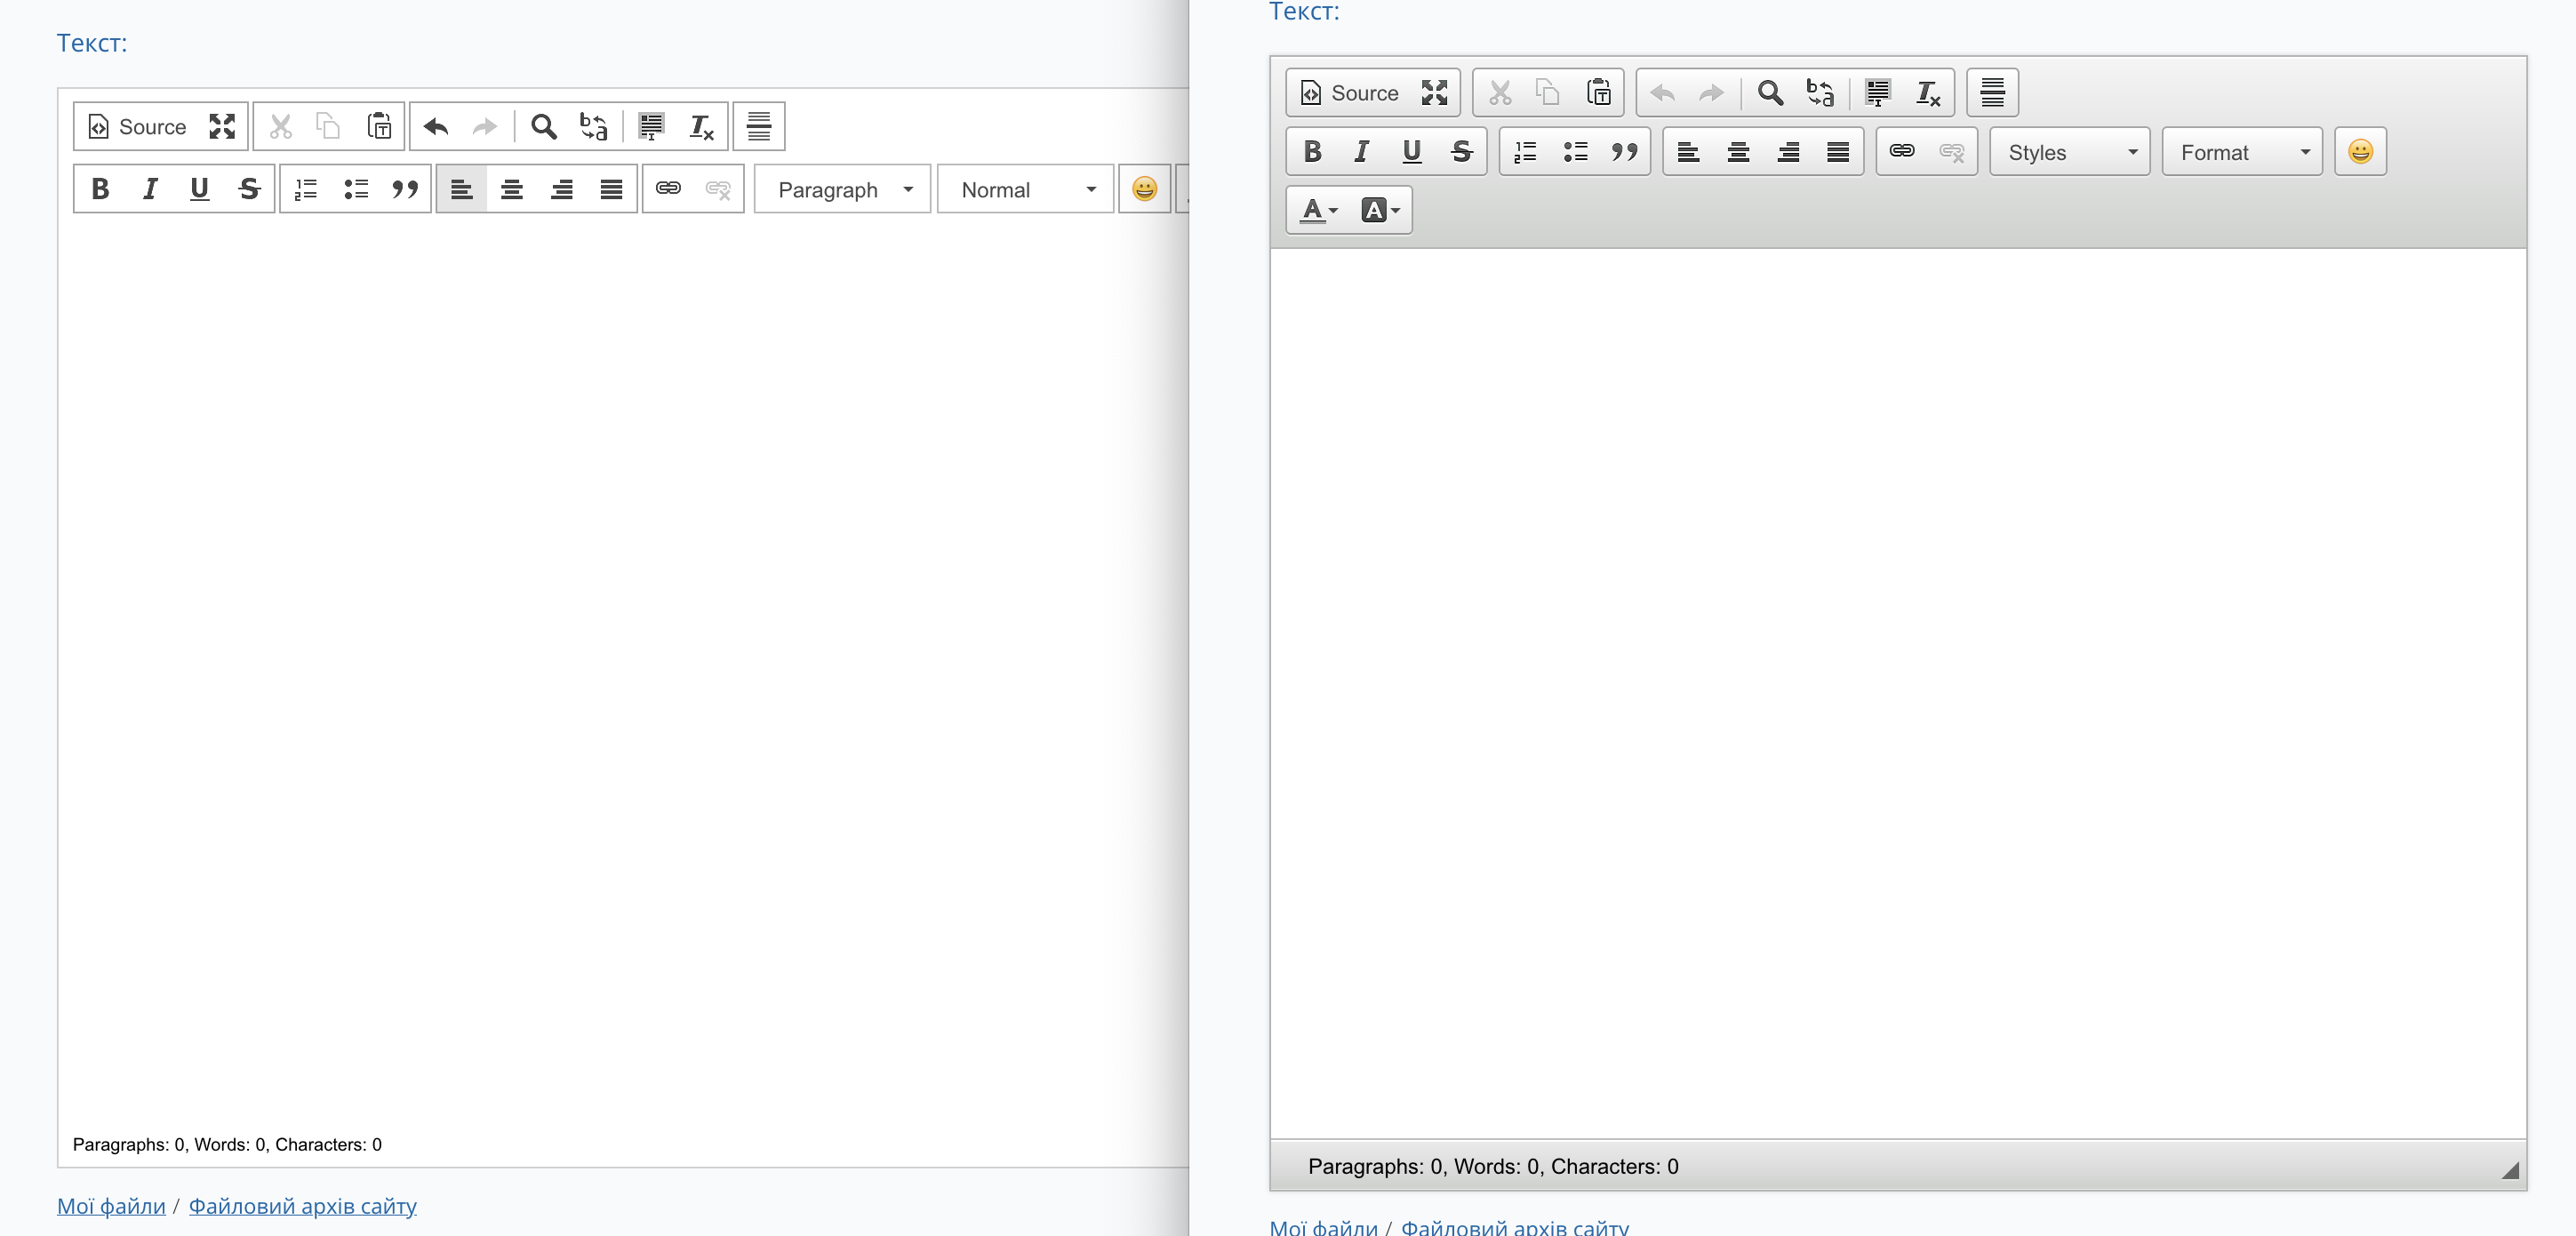
Task: Insert smiley in left editor
Action: (1144, 189)
